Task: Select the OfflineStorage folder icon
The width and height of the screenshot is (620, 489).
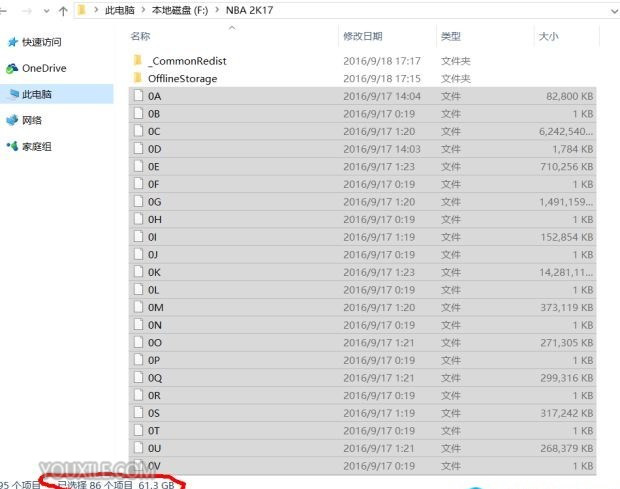Action: coord(138,78)
